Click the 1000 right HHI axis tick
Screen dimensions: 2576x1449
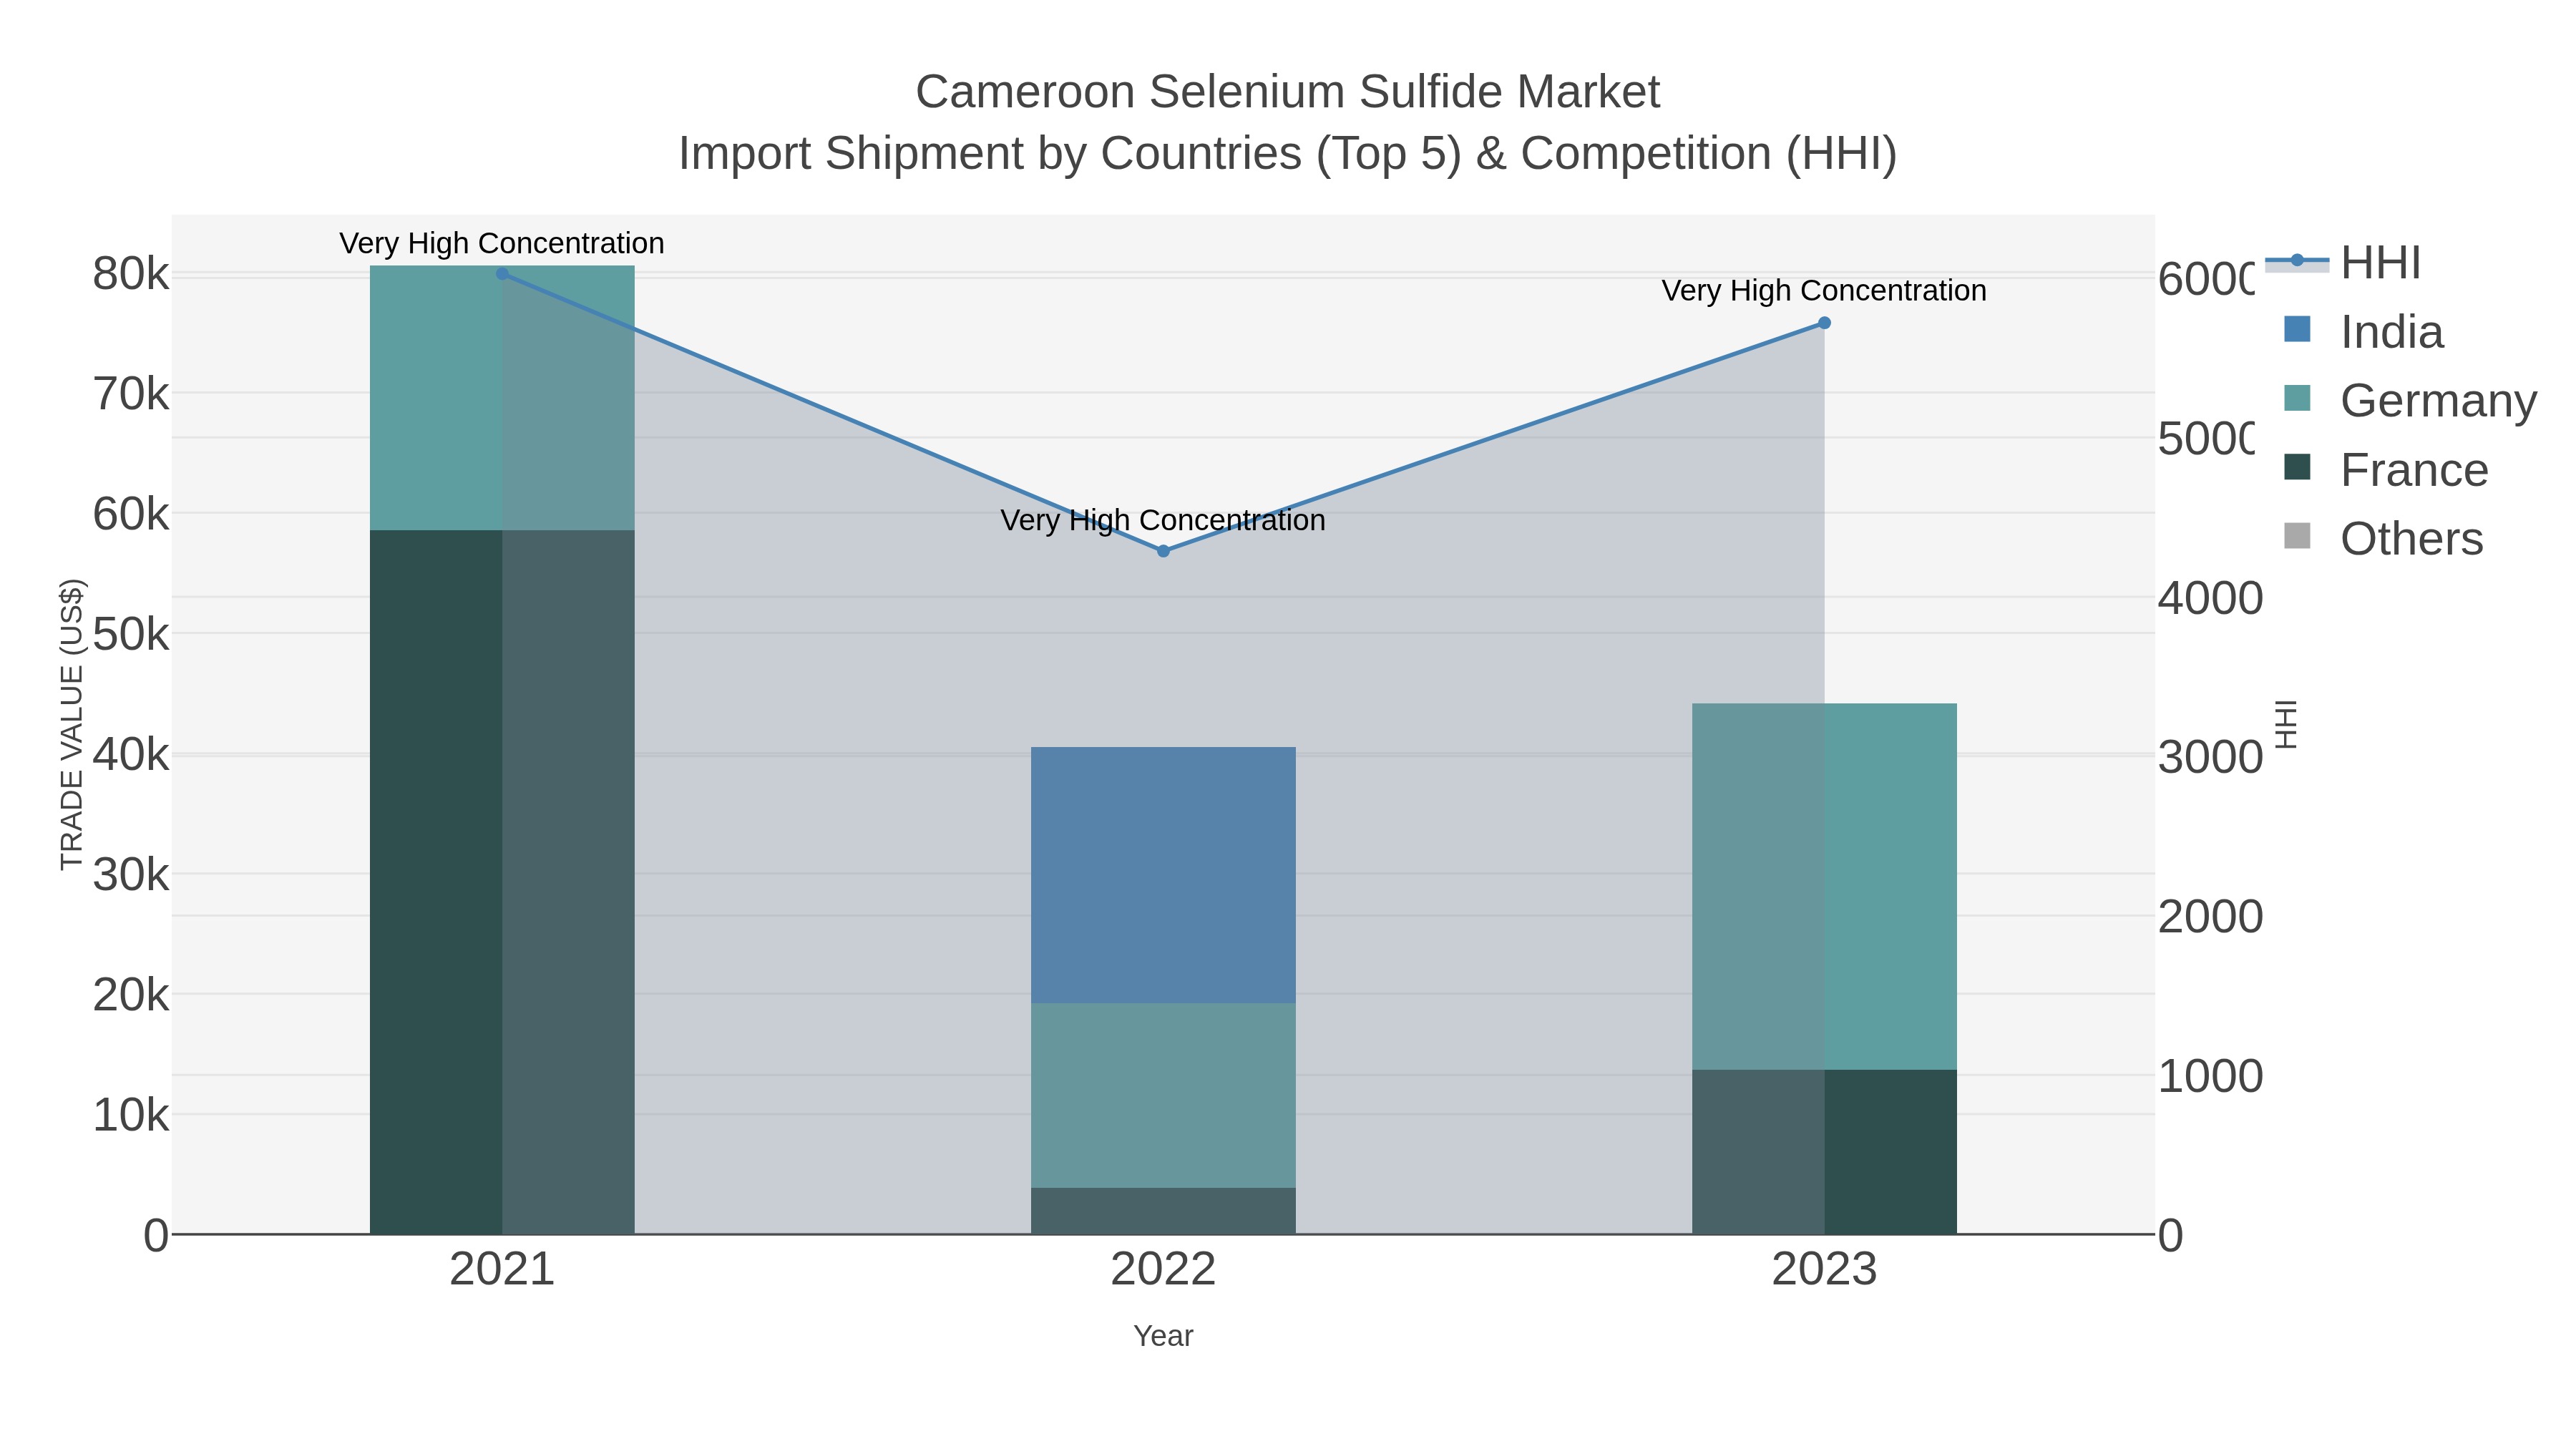[2210, 1076]
